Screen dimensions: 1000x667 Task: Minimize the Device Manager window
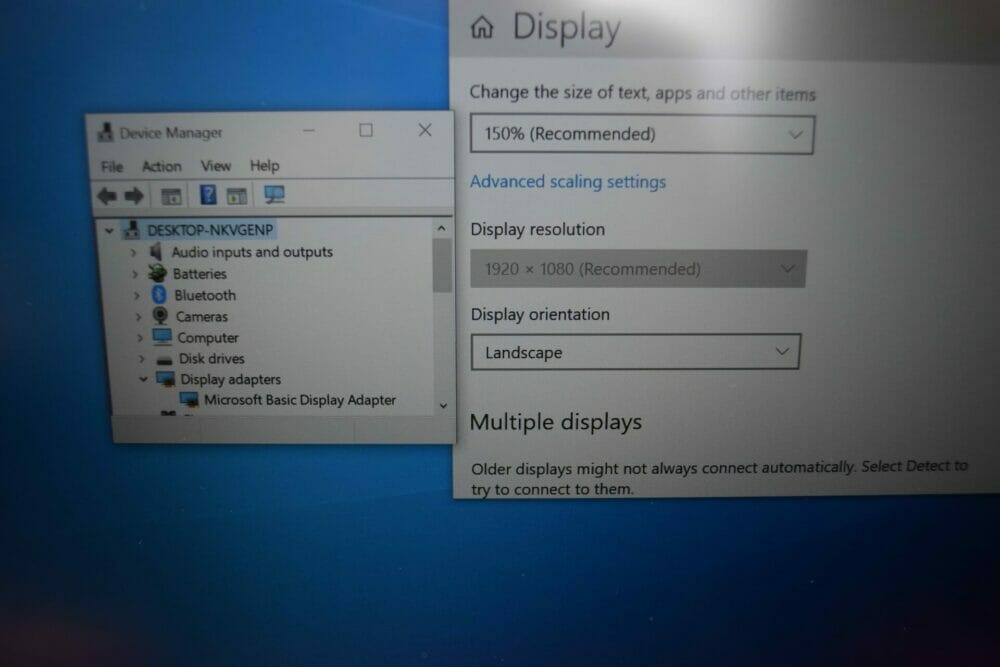309,131
